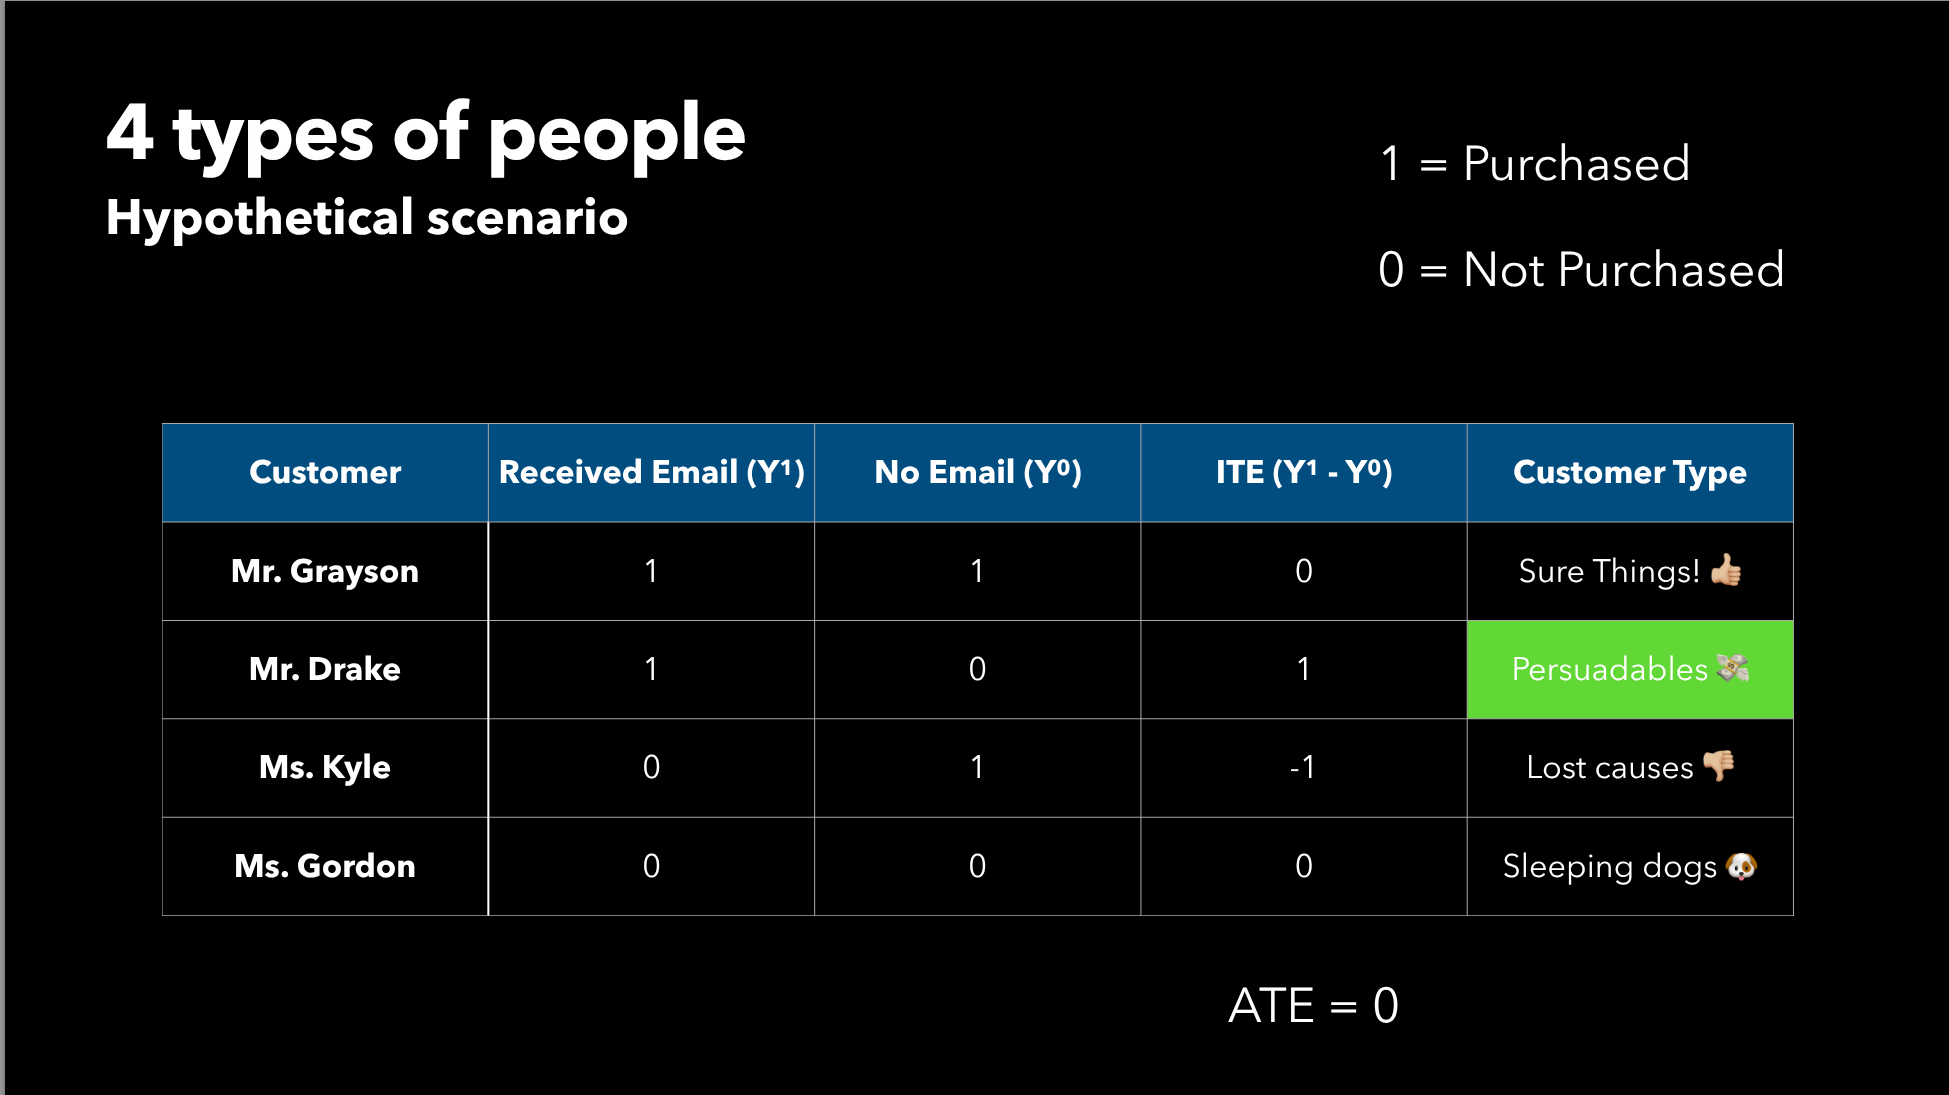This screenshot has width=1949, height=1095.
Task: Click the Customer column header
Action: 325,472
